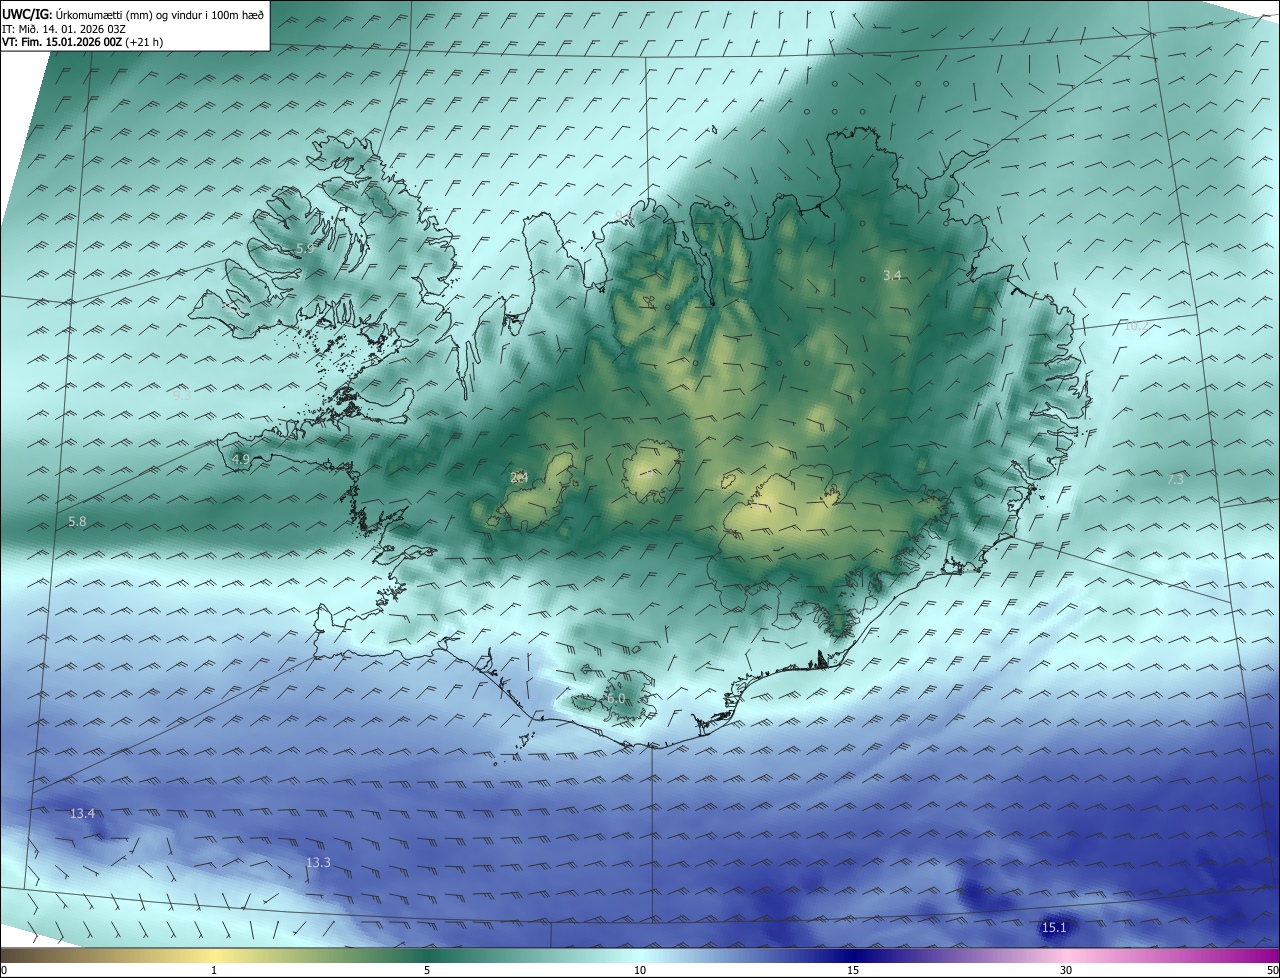Click the 1 label on the color scale

click(x=214, y=970)
